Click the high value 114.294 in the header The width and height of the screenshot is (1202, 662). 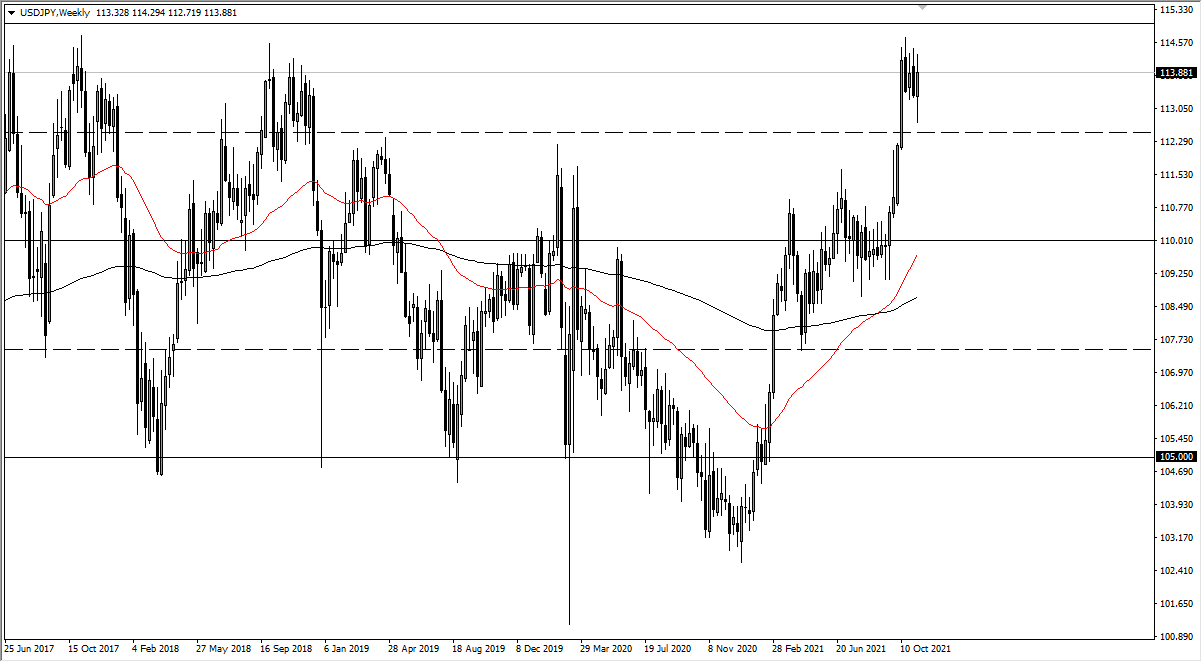click(130, 13)
